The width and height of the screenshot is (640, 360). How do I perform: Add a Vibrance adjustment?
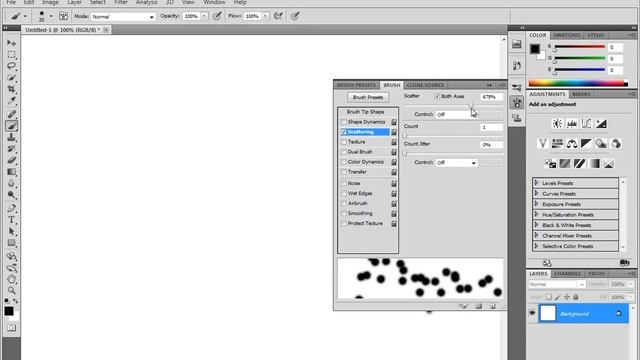click(x=542, y=143)
